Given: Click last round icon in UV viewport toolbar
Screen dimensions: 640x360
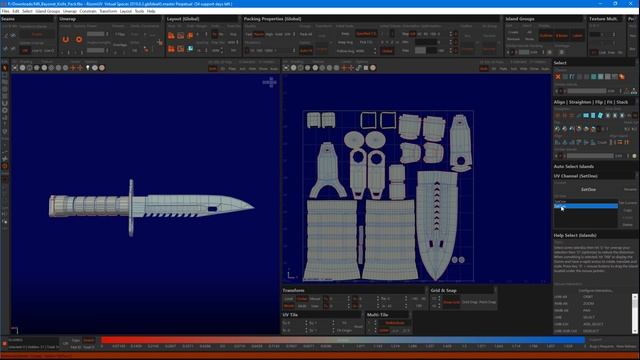Looking at the screenshot, I should click(x=373, y=68).
